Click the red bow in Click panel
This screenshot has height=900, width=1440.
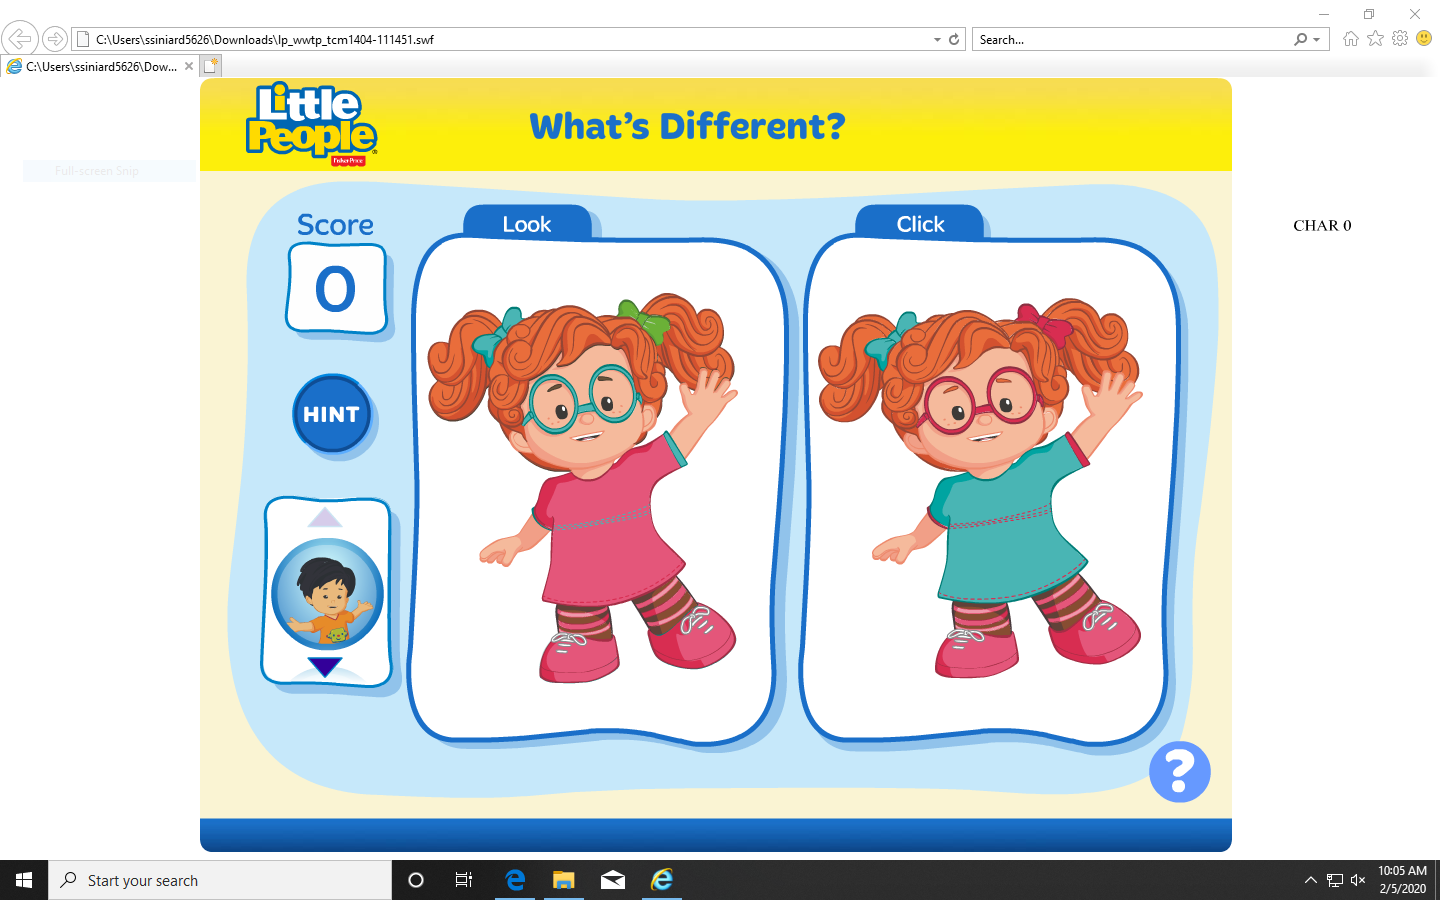[x=1044, y=327]
